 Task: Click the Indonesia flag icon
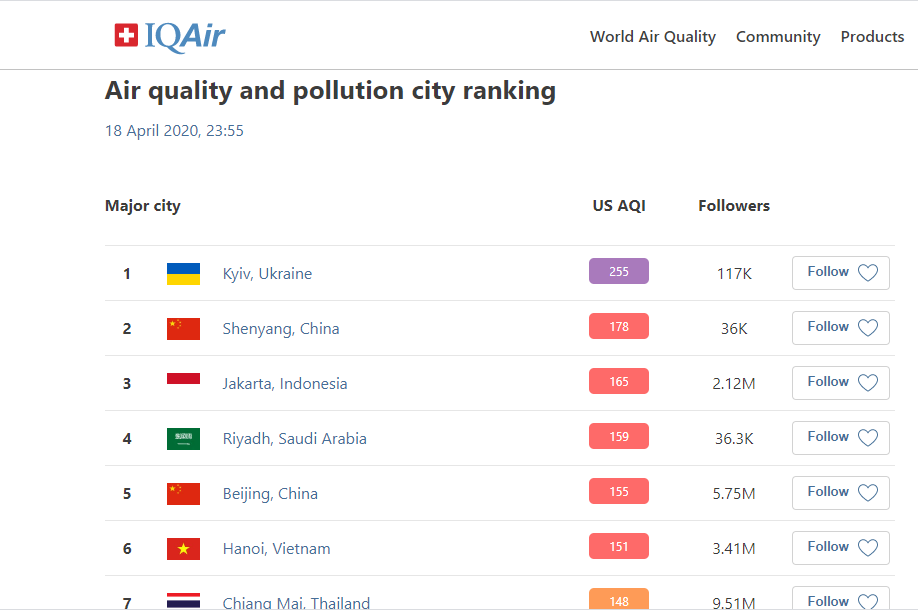point(183,380)
